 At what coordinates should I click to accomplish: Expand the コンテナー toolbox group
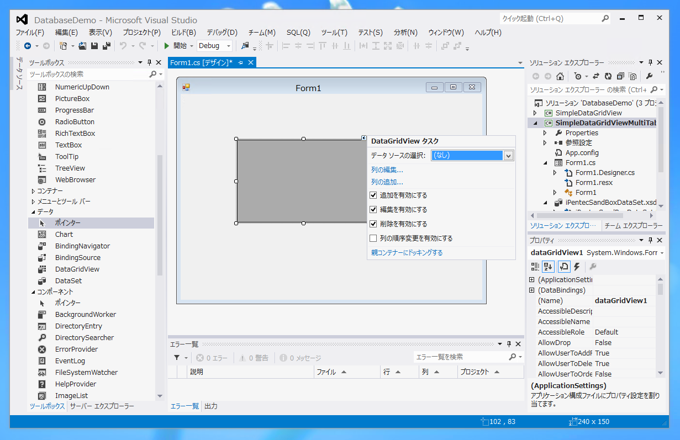click(33, 191)
